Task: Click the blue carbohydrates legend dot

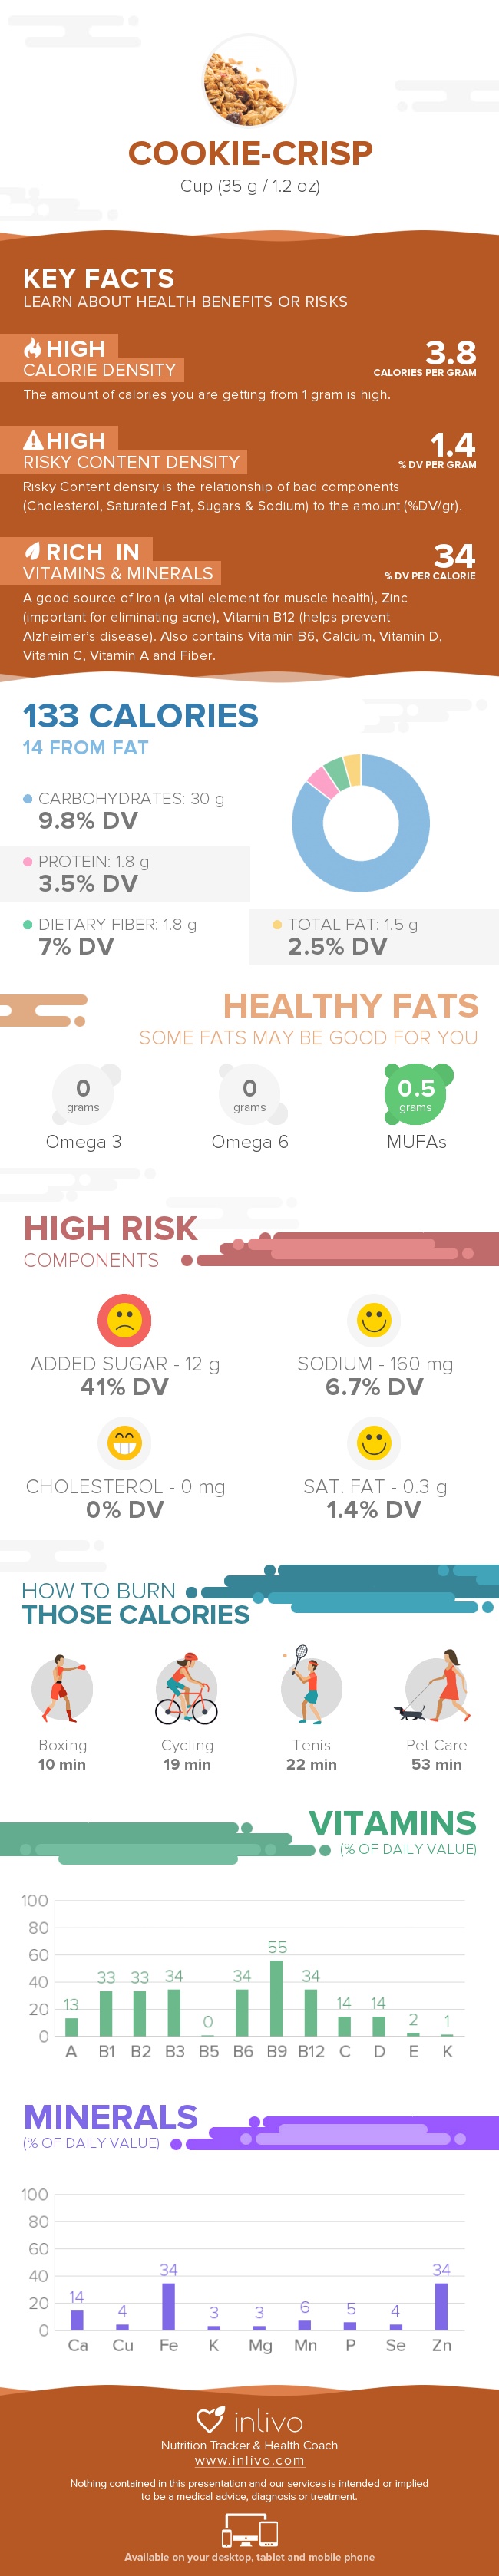Action: coord(28,799)
